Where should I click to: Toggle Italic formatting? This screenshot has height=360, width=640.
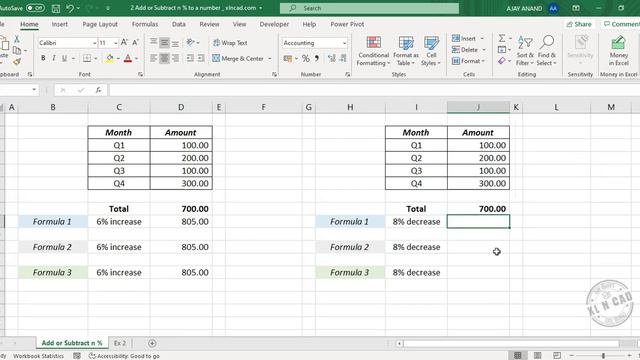tap(53, 58)
